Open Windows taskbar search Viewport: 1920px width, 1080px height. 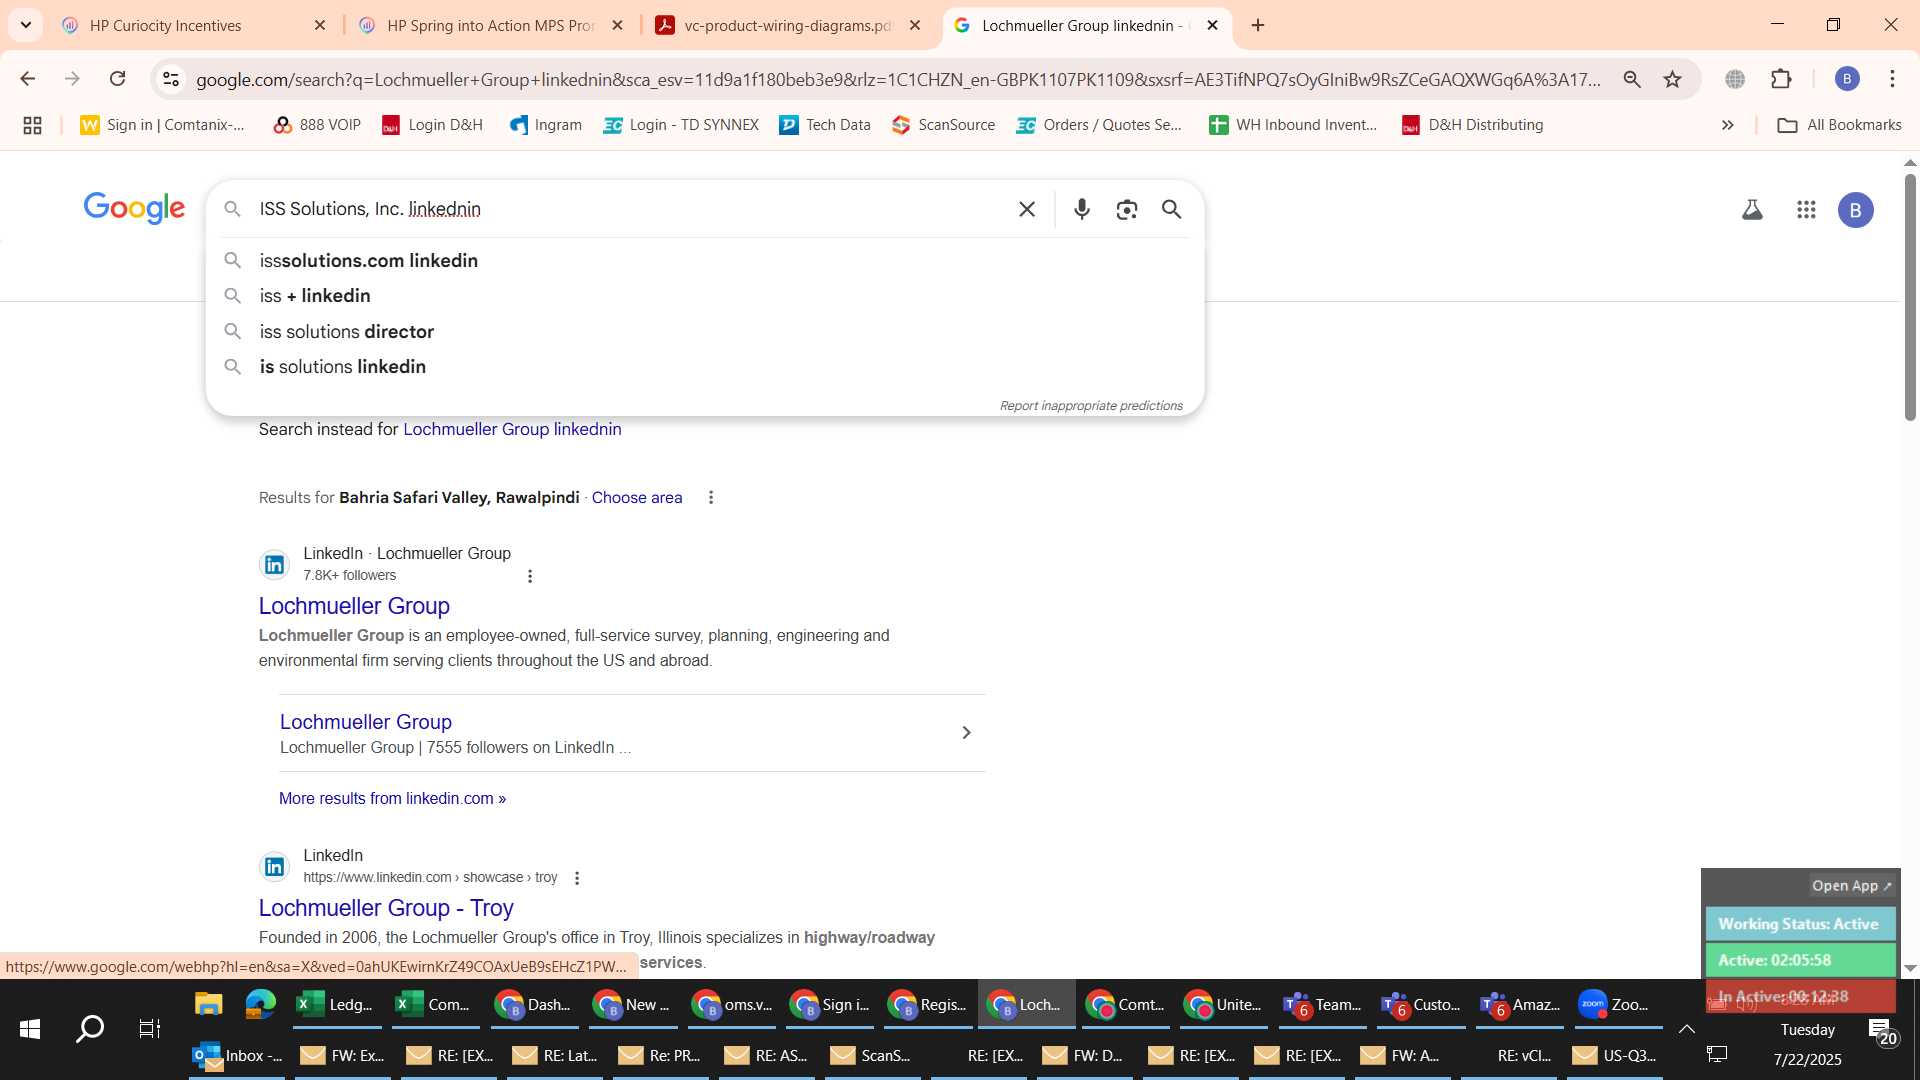pyautogui.click(x=90, y=1029)
